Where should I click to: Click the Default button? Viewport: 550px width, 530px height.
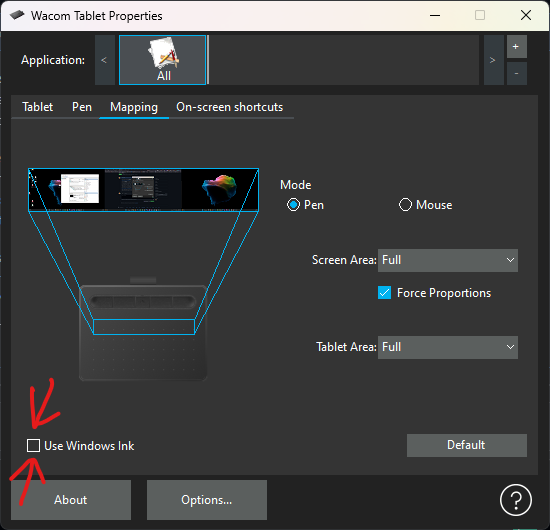(467, 445)
